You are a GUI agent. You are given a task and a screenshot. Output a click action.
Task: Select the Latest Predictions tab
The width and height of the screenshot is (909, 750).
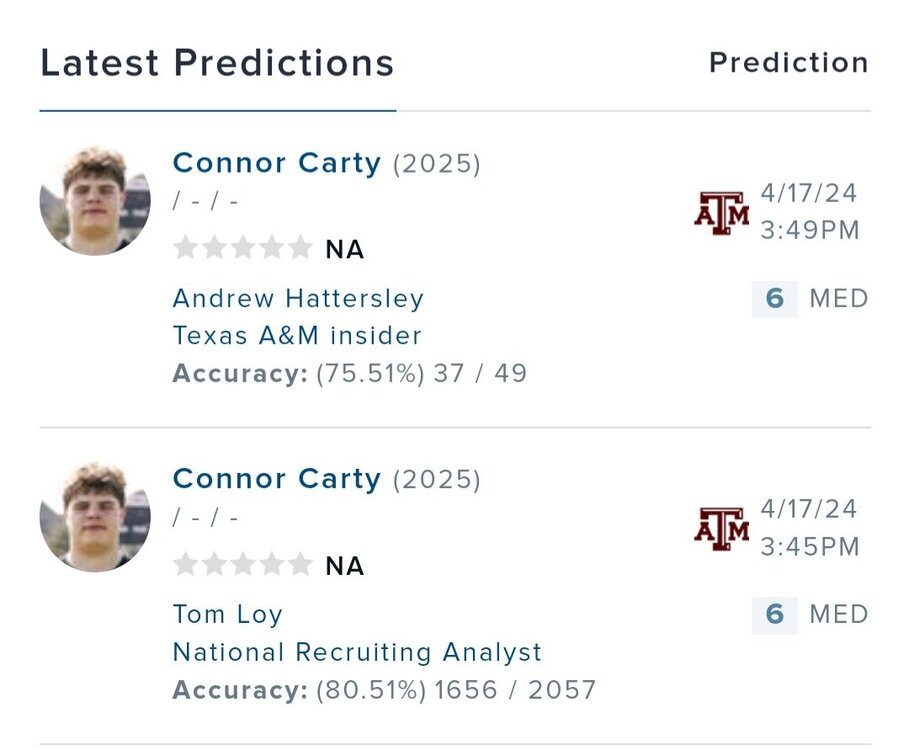coord(217,63)
